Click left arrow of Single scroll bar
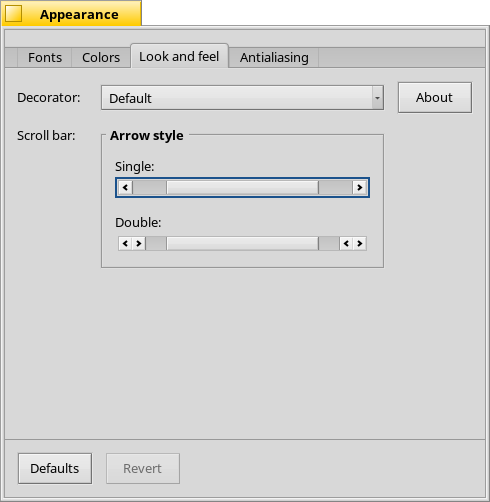 click(x=125, y=187)
